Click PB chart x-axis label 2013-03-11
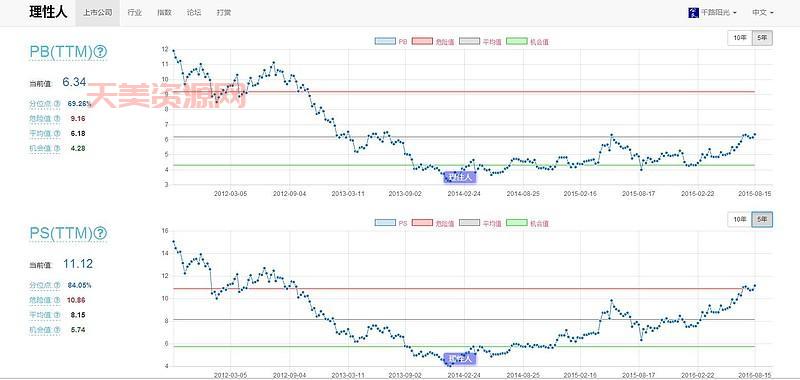 348,194
